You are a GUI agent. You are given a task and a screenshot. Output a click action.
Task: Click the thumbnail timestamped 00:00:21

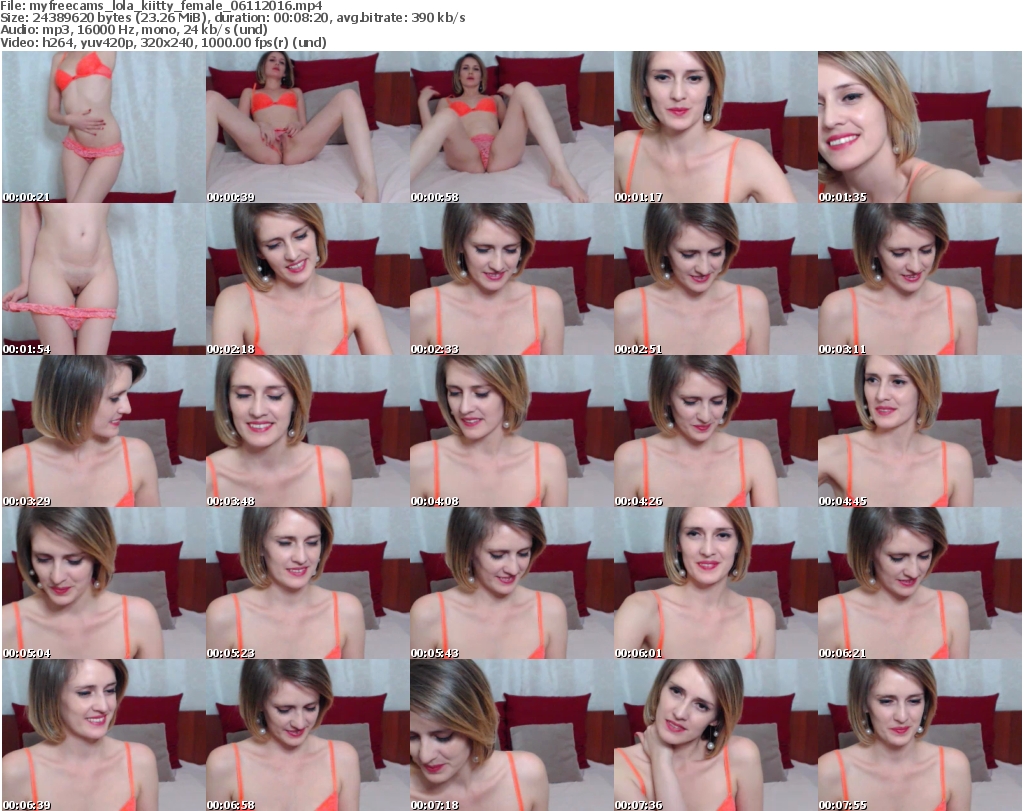click(103, 127)
